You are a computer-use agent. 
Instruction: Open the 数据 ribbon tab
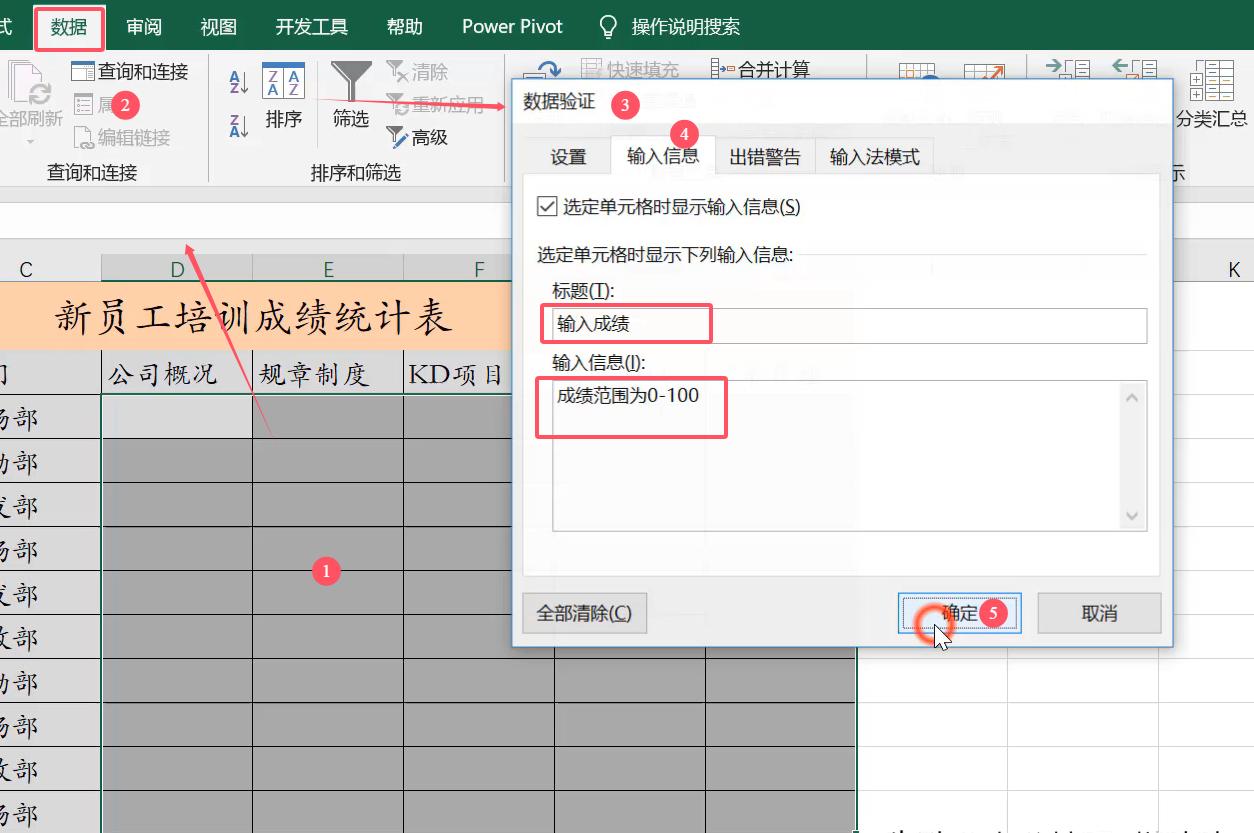69,27
